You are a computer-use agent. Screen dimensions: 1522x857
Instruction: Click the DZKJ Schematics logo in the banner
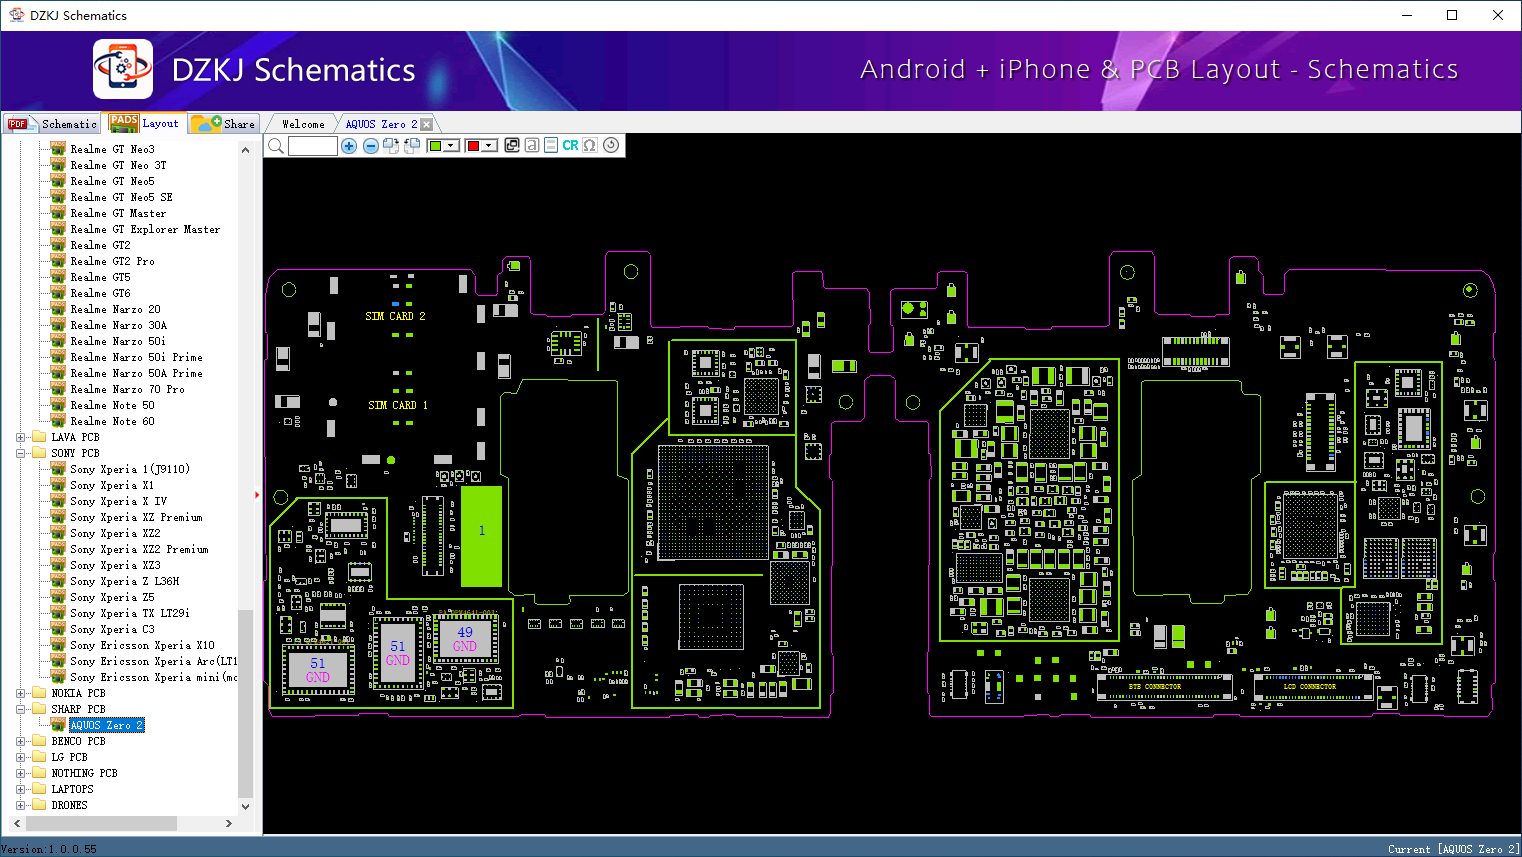click(123, 69)
